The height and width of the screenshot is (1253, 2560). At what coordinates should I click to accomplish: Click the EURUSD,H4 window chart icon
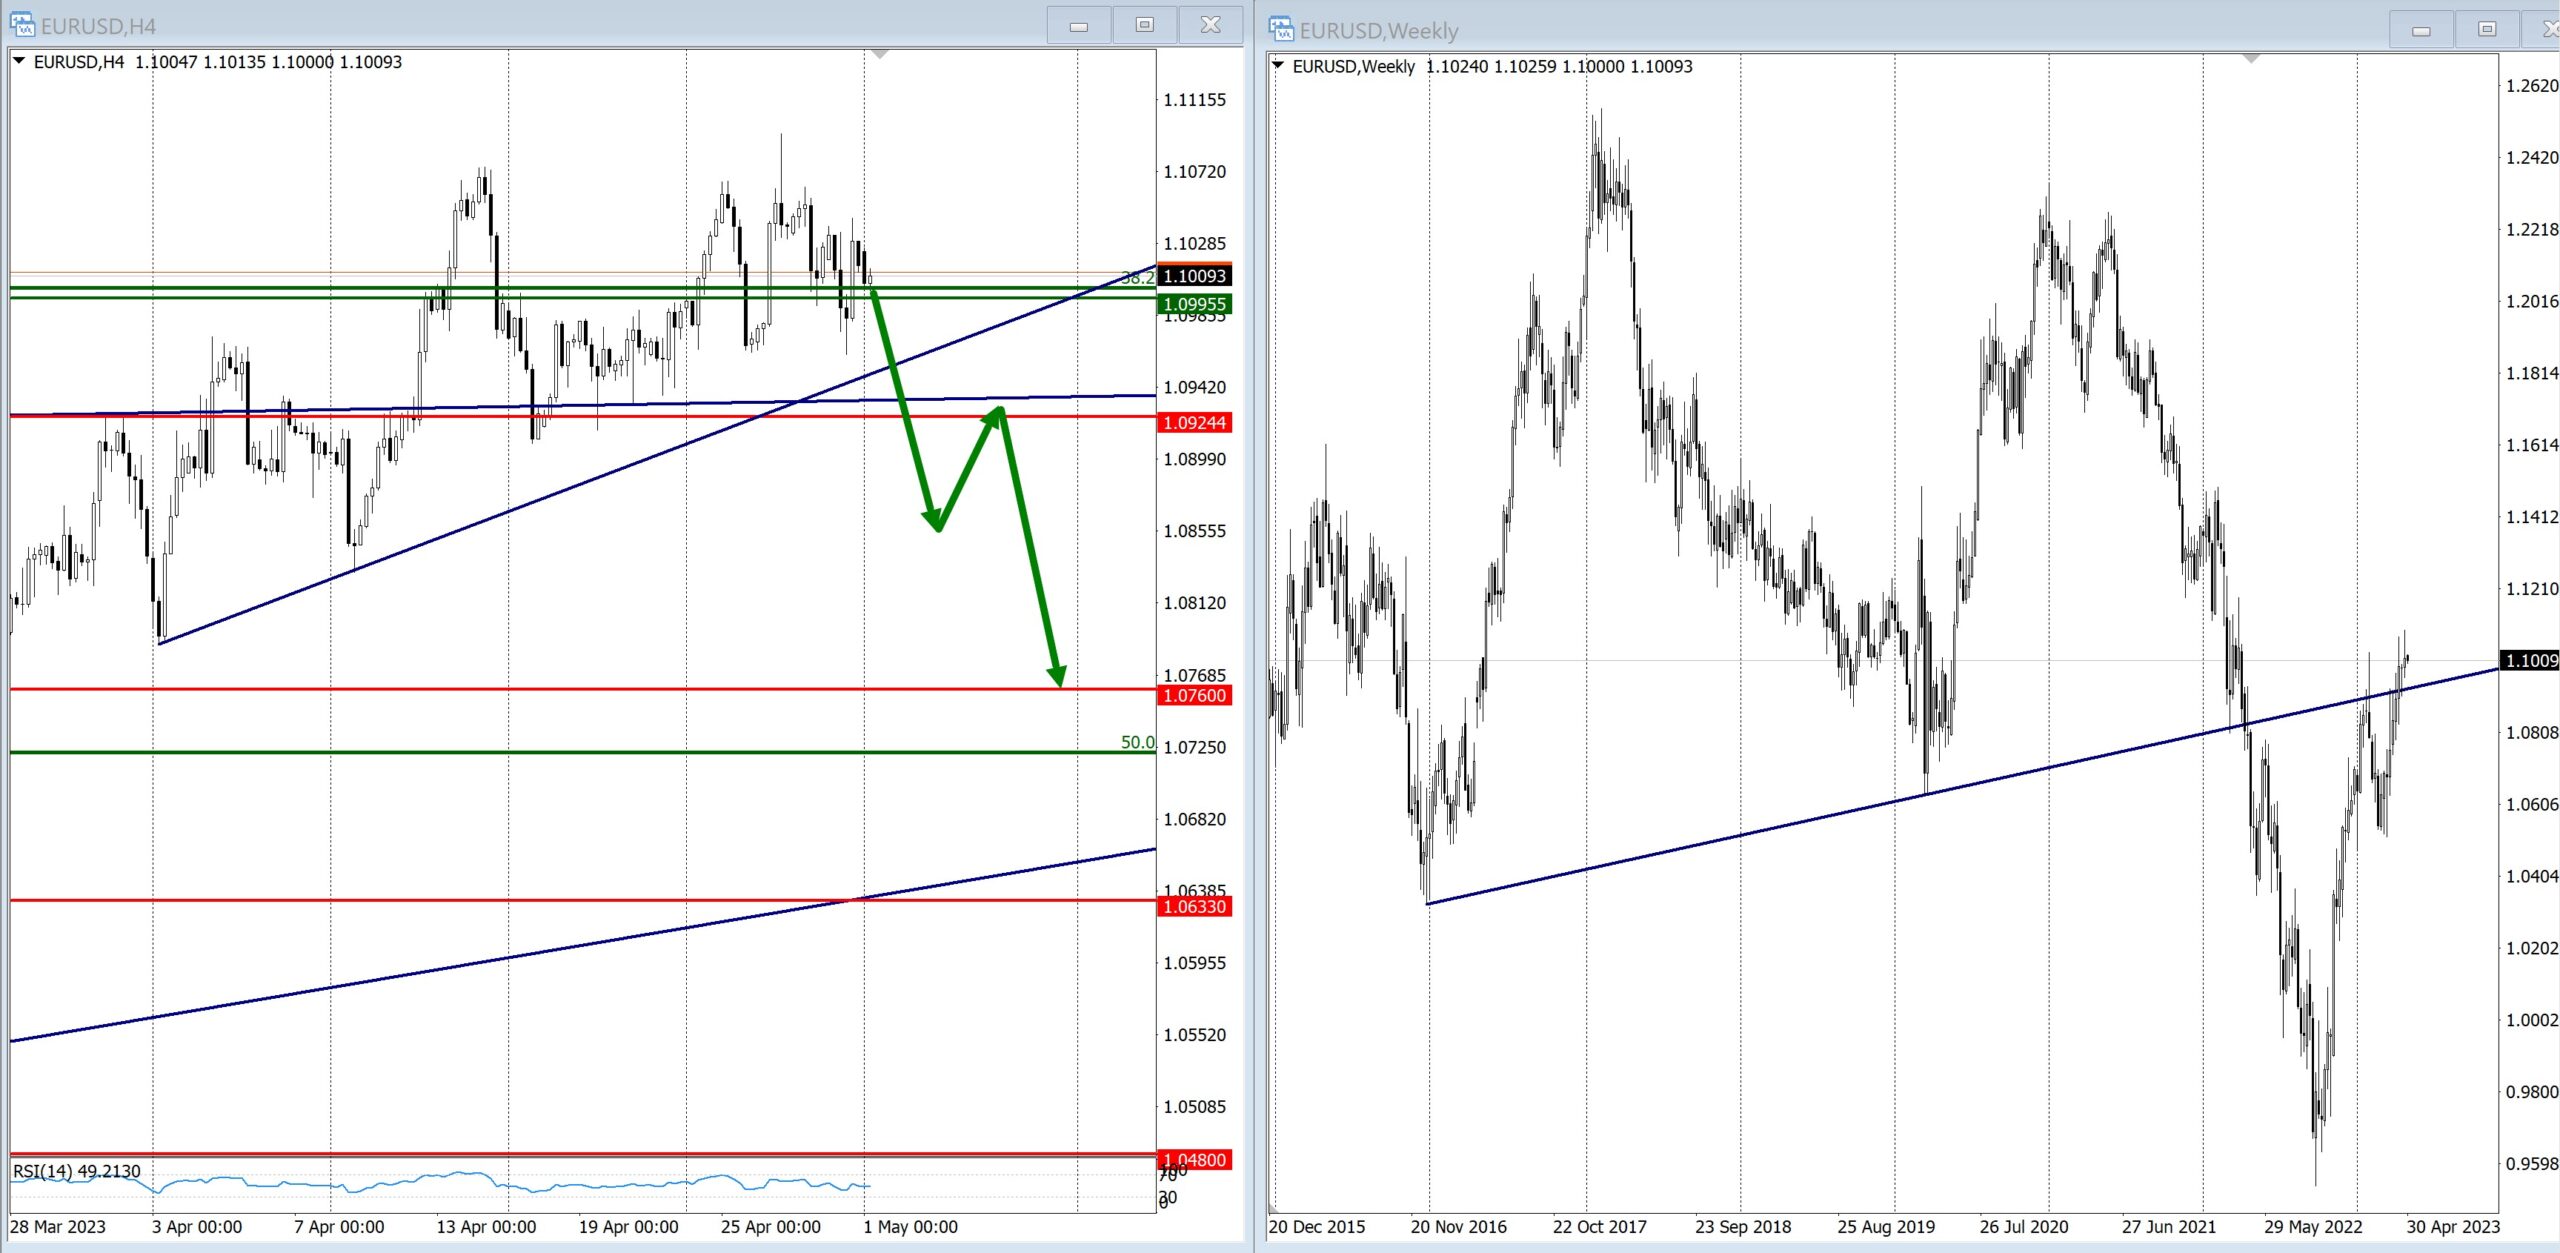tap(21, 24)
